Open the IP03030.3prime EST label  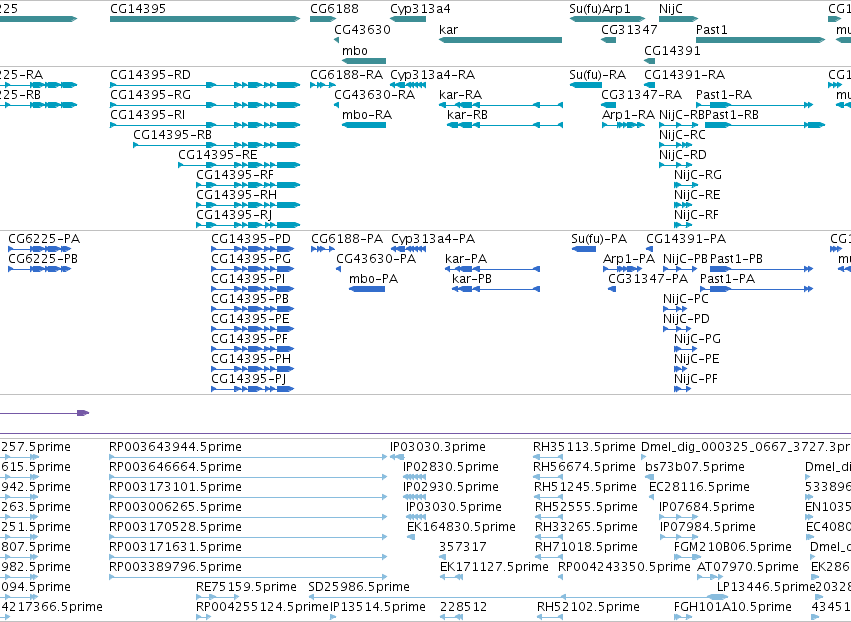437,447
